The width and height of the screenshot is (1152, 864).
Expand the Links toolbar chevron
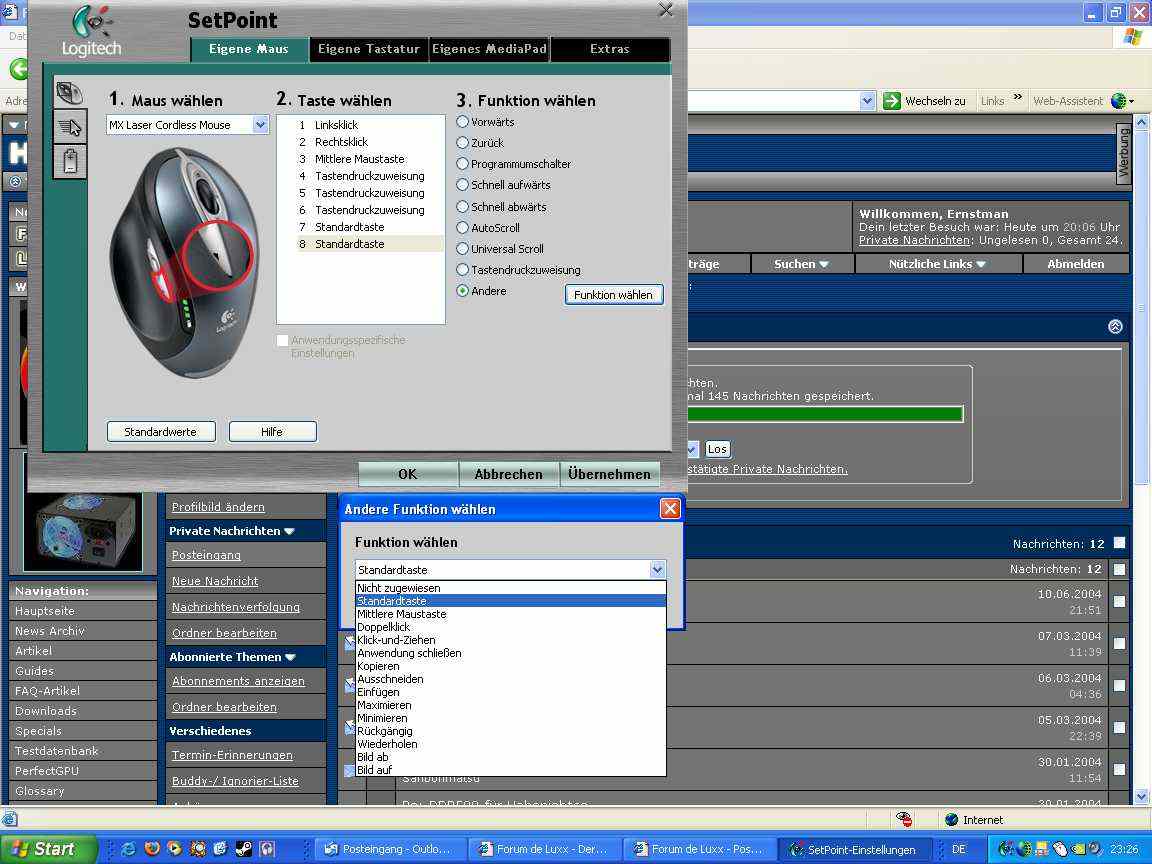tap(1018, 97)
